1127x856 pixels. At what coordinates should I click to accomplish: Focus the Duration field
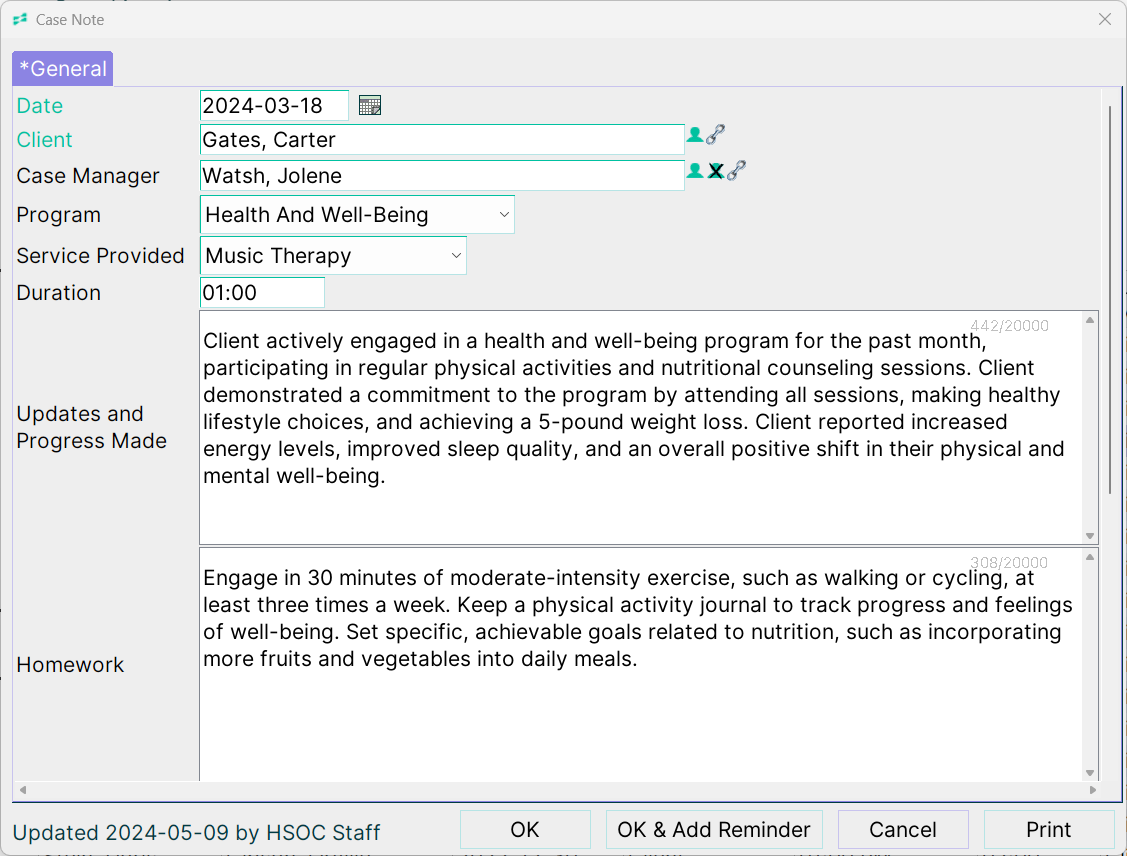(262, 293)
